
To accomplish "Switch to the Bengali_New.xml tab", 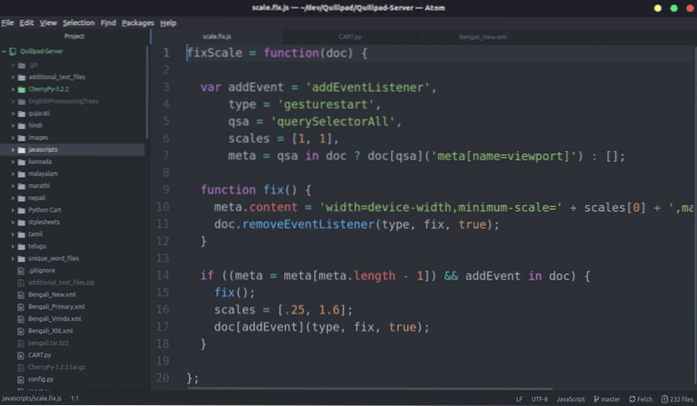I will coord(483,36).
